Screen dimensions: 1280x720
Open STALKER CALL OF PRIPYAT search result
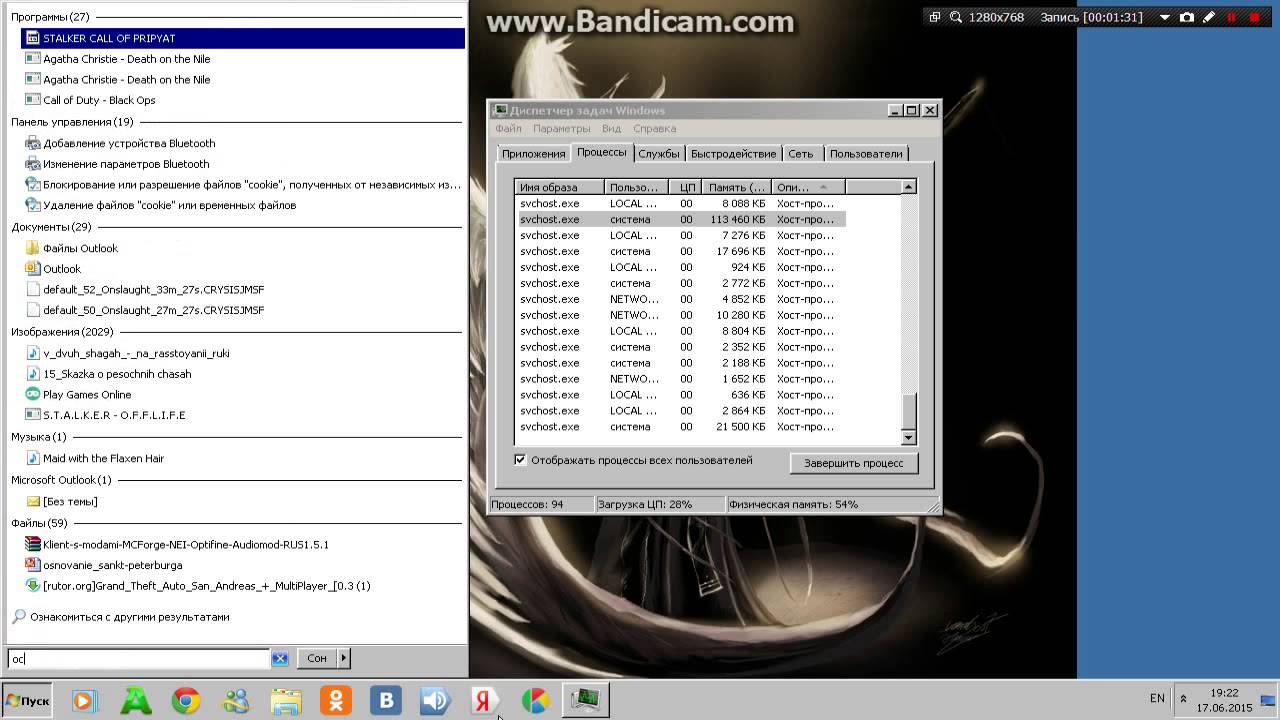(243, 38)
